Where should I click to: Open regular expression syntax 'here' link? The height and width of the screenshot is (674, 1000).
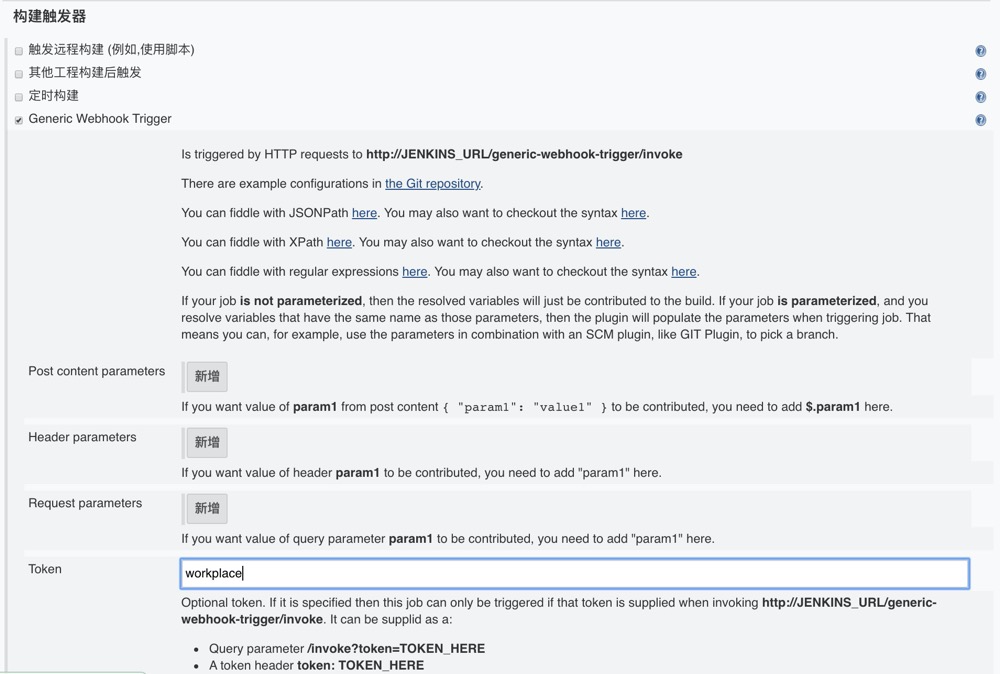click(683, 271)
